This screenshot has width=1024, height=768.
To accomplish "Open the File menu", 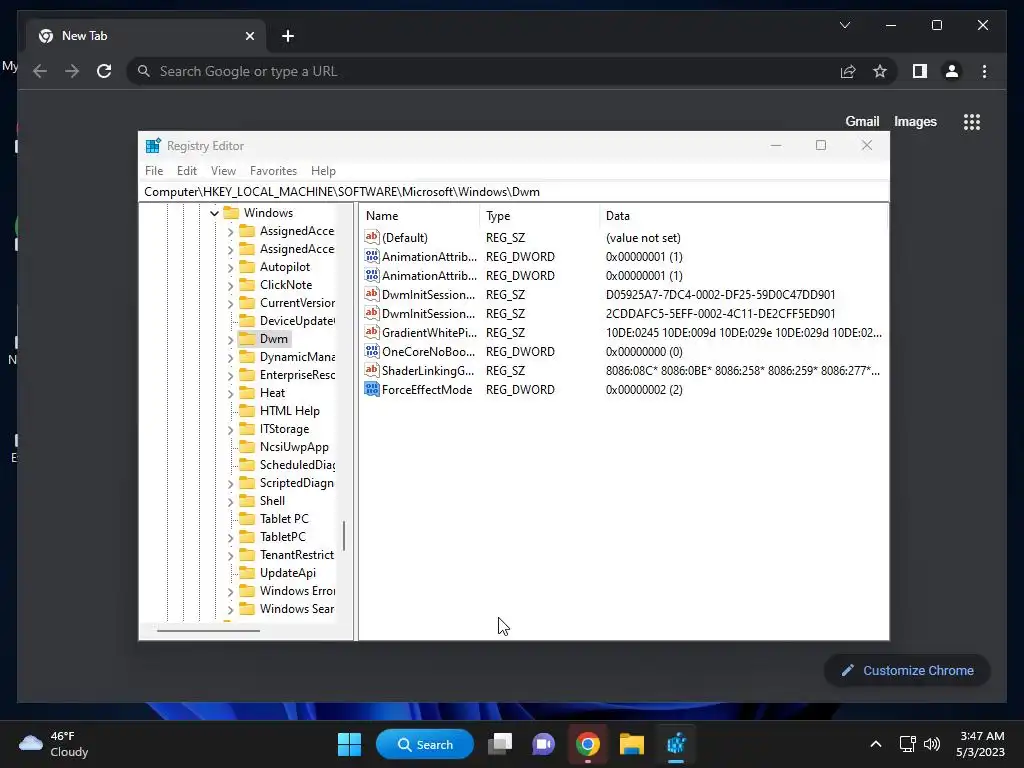I will click(x=154, y=170).
